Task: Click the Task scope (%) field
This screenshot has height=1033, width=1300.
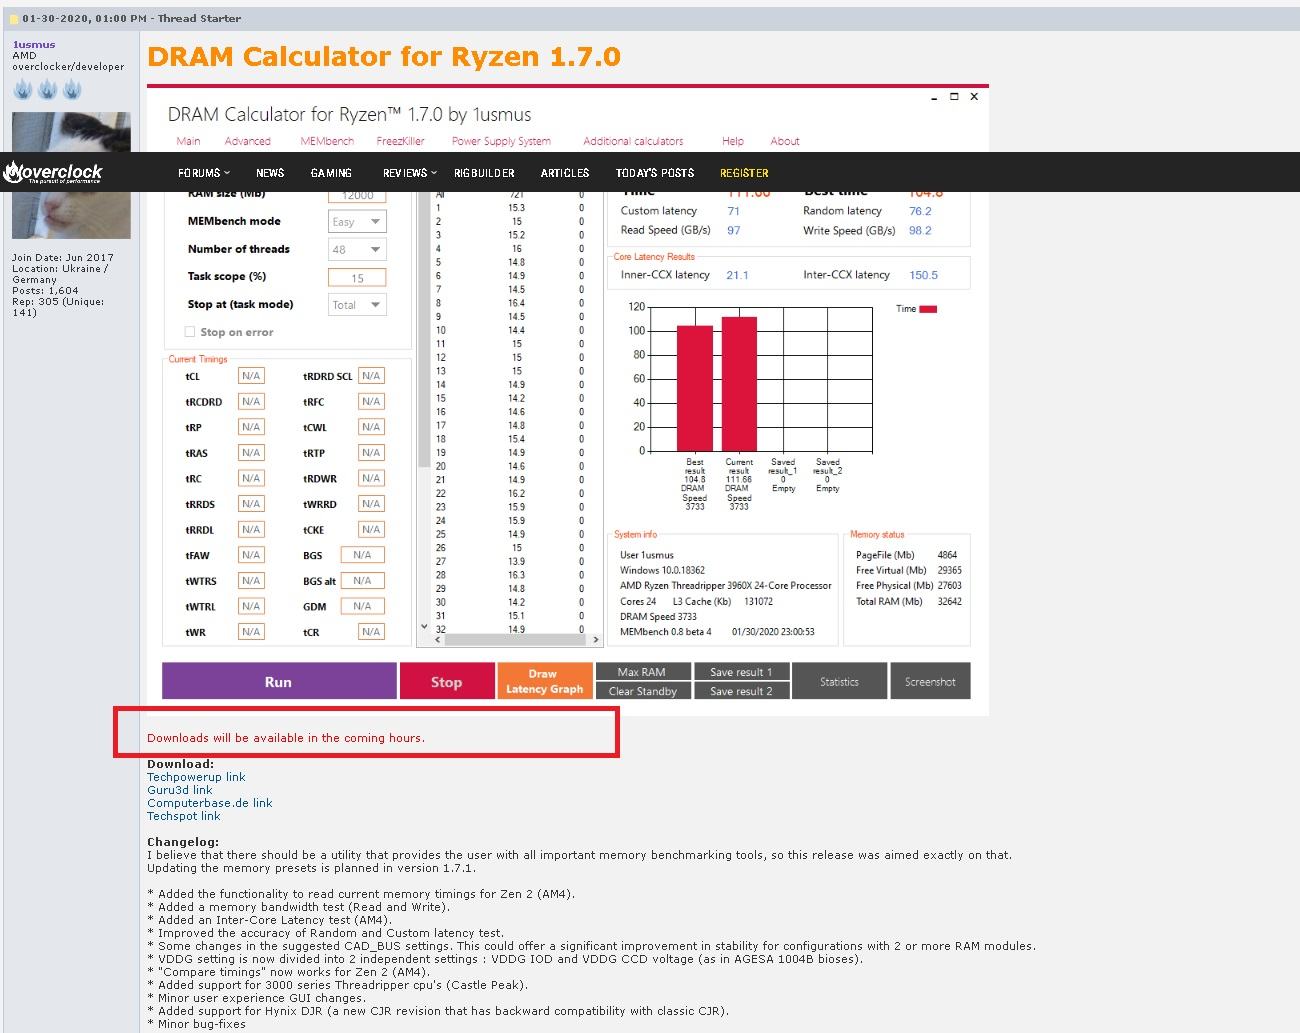Action: coord(357,278)
